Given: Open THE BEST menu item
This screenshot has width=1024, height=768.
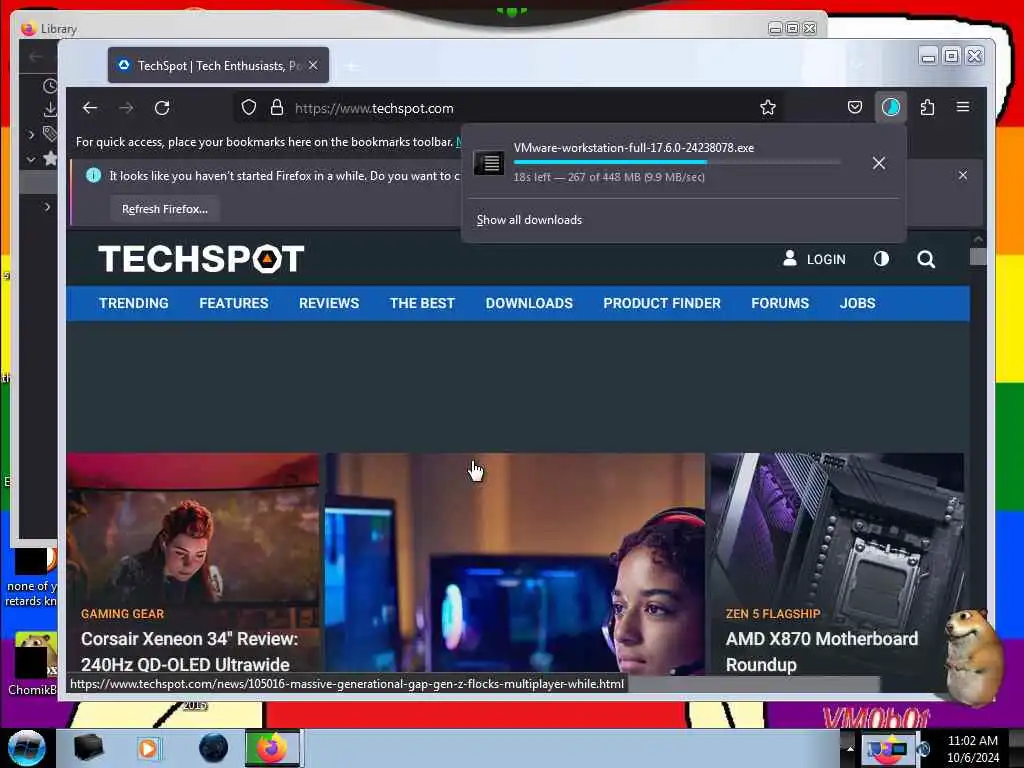Looking at the screenshot, I should click(x=422, y=304).
